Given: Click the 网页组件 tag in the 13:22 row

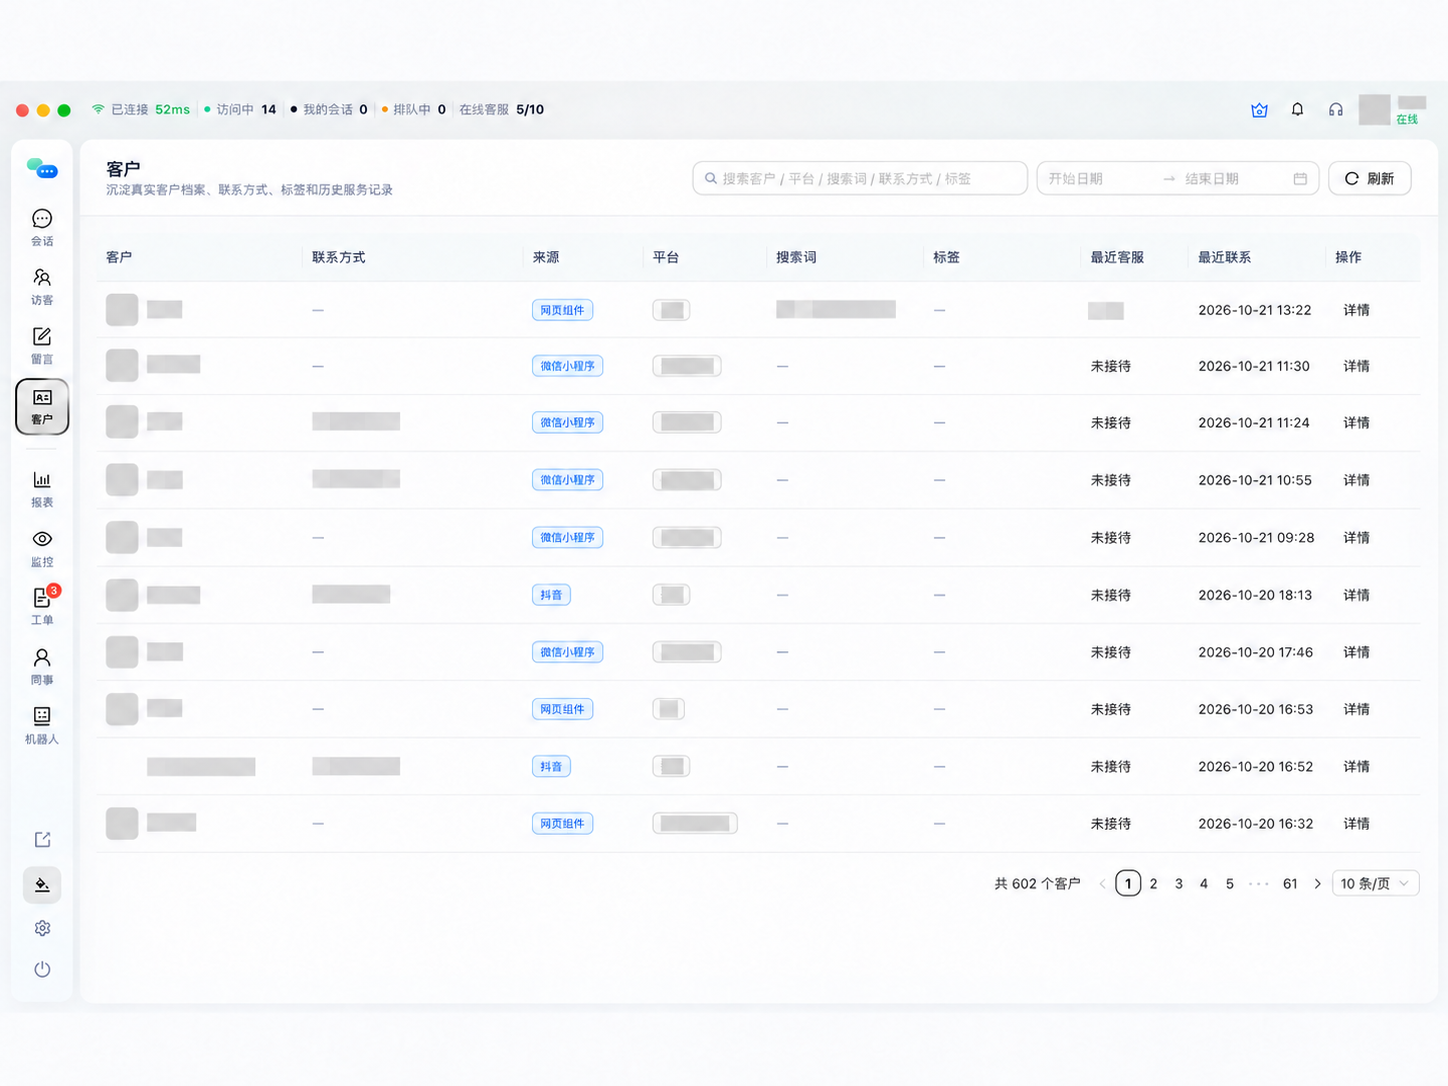Looking at the screenshot, I should click(562, 310).
